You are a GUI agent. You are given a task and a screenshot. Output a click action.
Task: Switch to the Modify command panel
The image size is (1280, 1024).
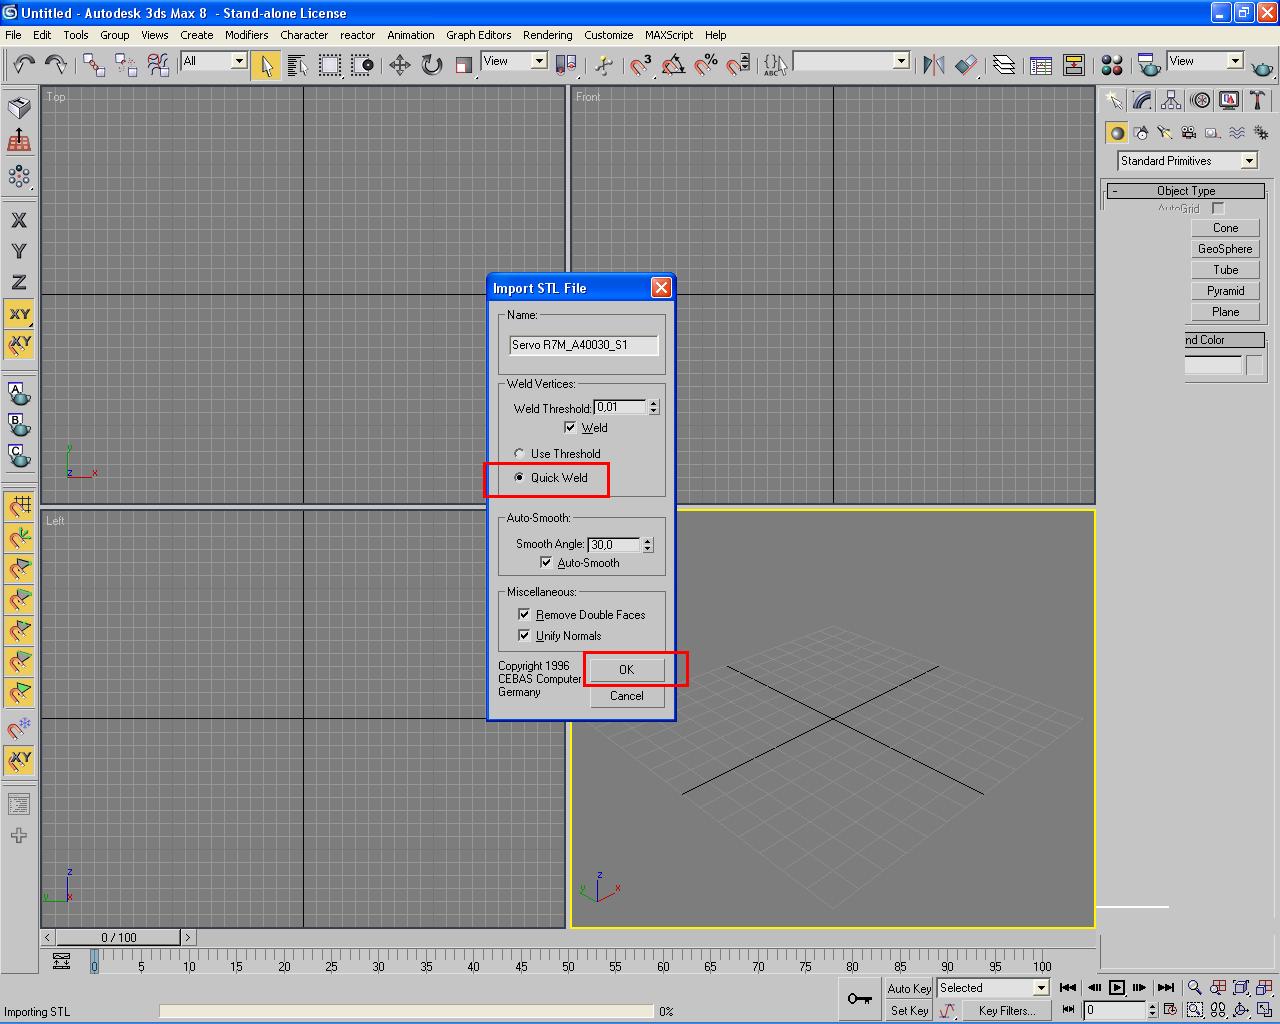click(x=1142, y=101)
